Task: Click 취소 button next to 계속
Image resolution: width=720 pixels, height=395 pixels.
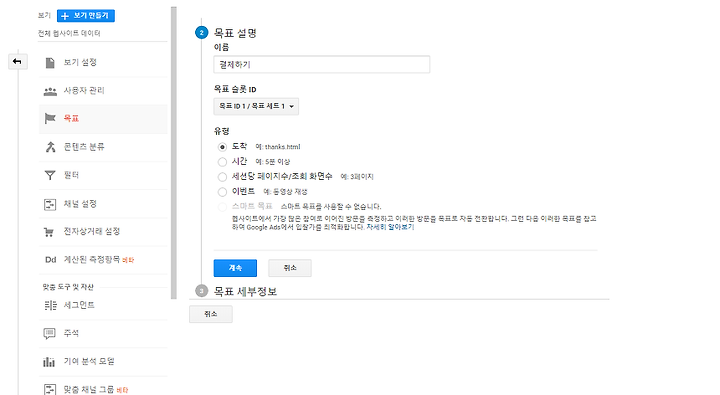Action: point(290,268)
